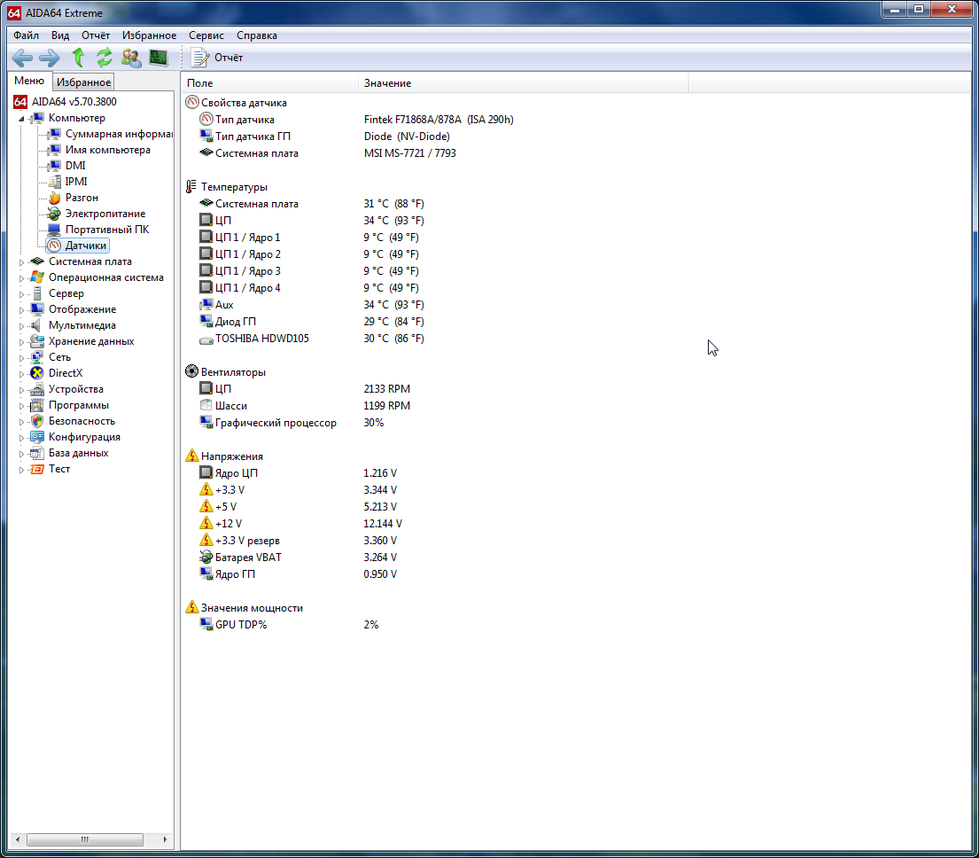Open the Файл menu
This screenshot has height=858, width=979.
[26, 36]
